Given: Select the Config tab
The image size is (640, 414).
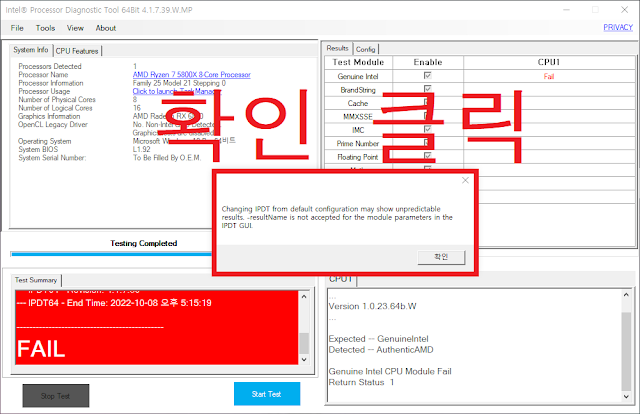Looking at the screenshot, I should 365,49.
